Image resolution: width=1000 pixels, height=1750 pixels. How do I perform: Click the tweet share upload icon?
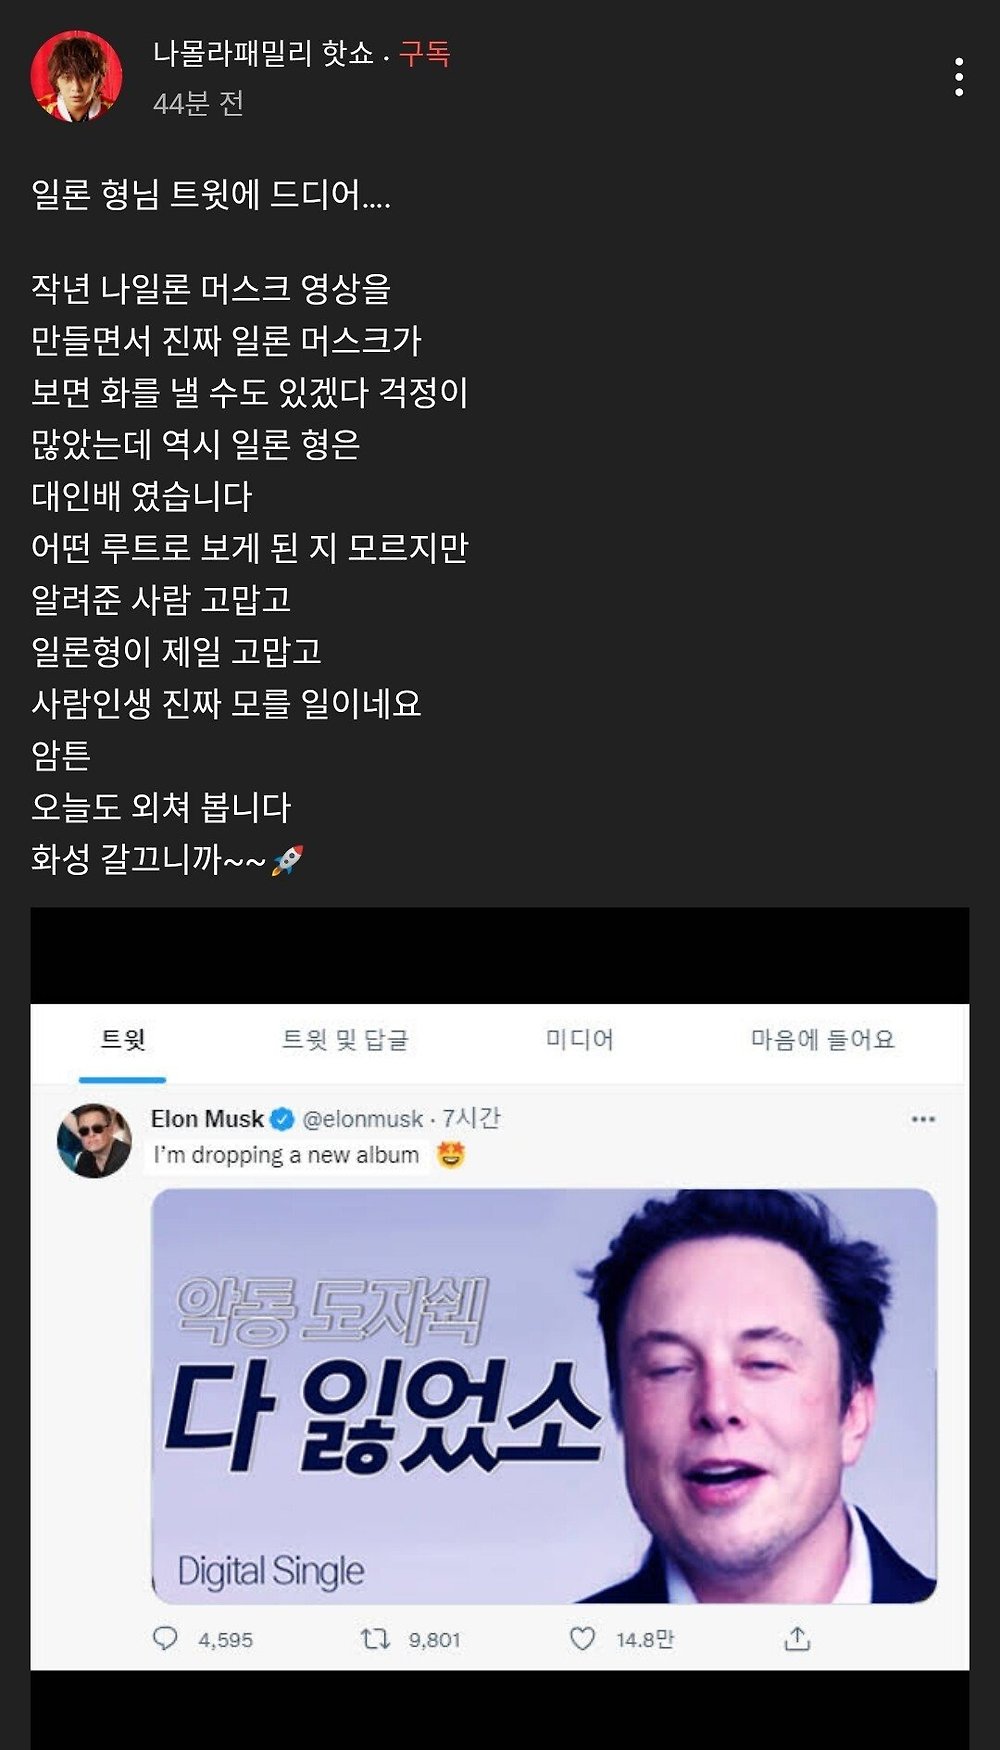(x=797, y=1638)
